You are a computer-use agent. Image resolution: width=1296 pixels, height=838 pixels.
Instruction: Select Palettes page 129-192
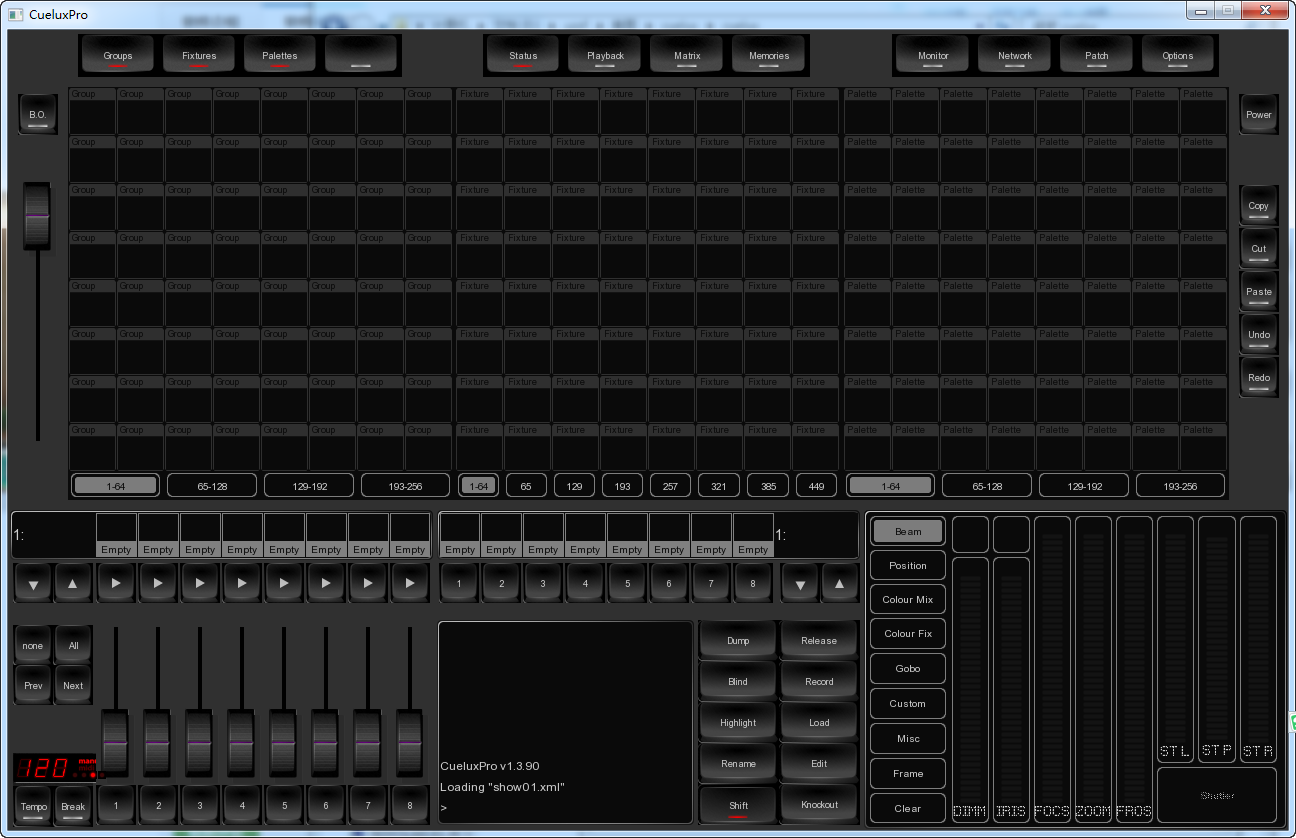click(x=1084, y=486)
